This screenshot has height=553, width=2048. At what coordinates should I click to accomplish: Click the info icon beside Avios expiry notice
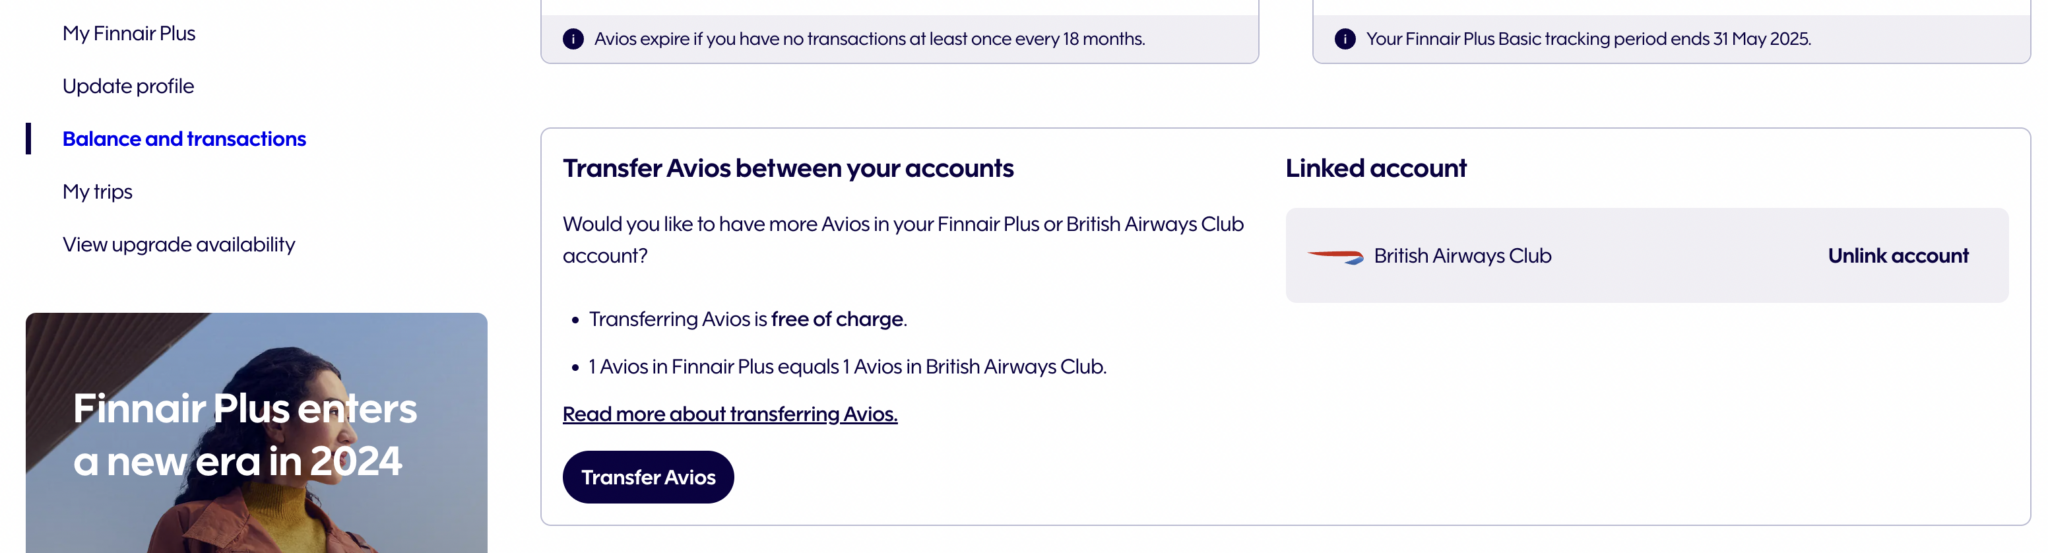pos(573,39)
